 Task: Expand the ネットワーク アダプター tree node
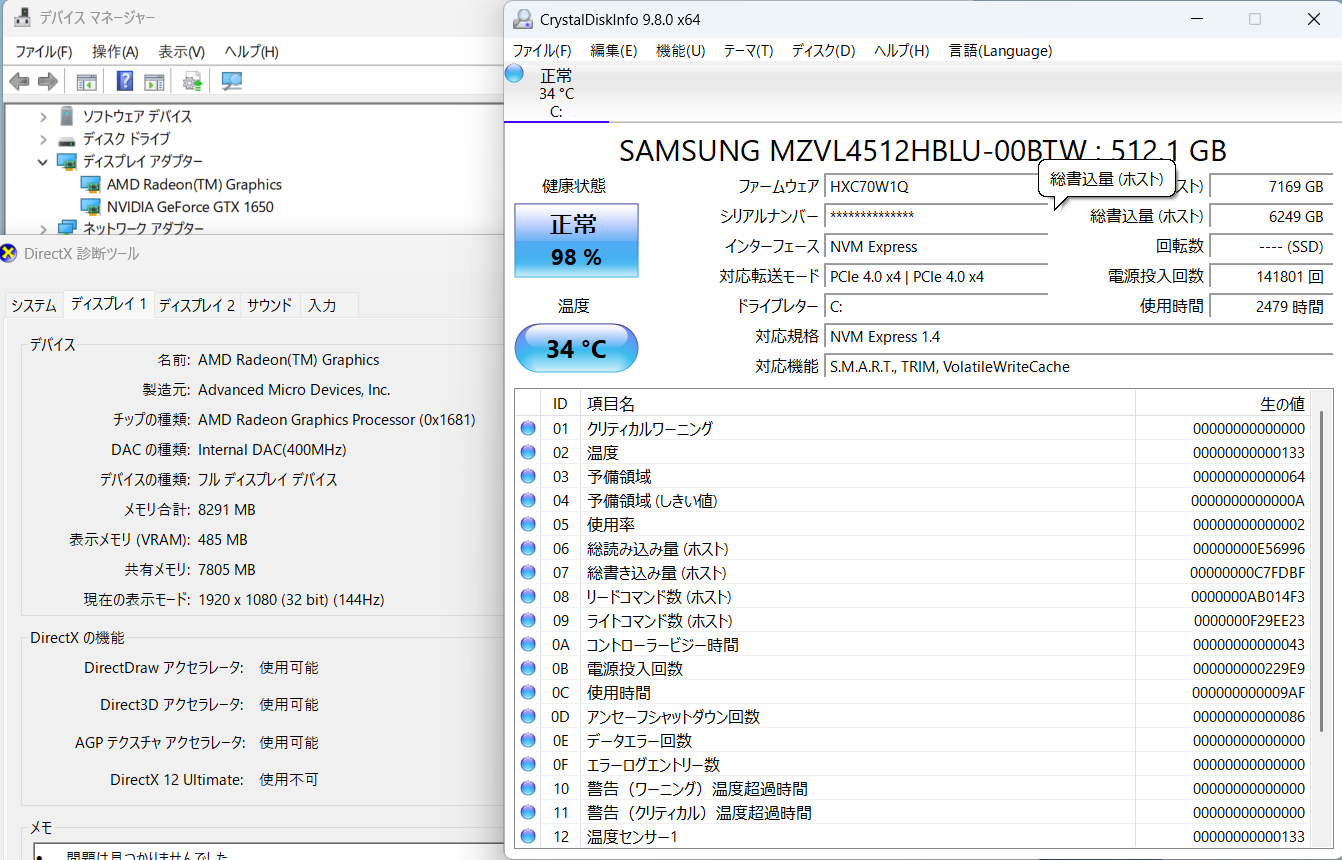[x=43, y=229]
